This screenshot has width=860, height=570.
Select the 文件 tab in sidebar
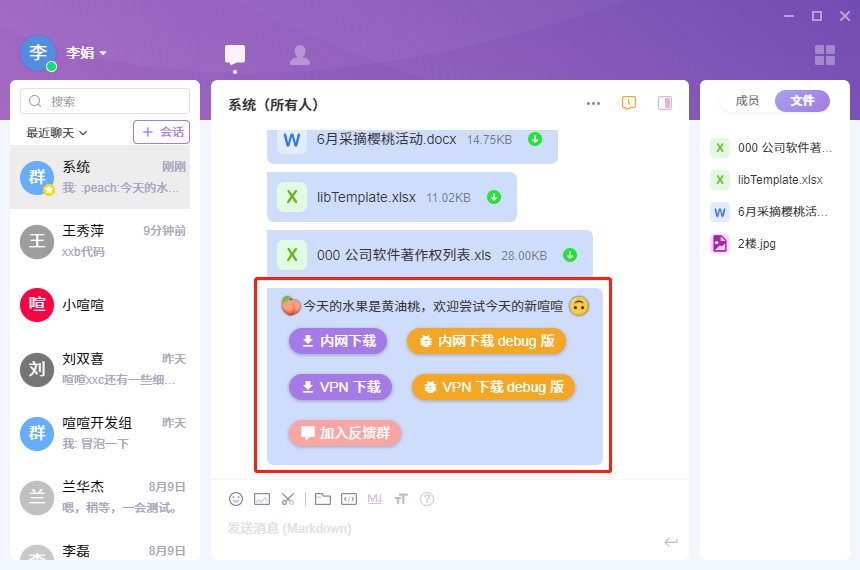(802, 100)
